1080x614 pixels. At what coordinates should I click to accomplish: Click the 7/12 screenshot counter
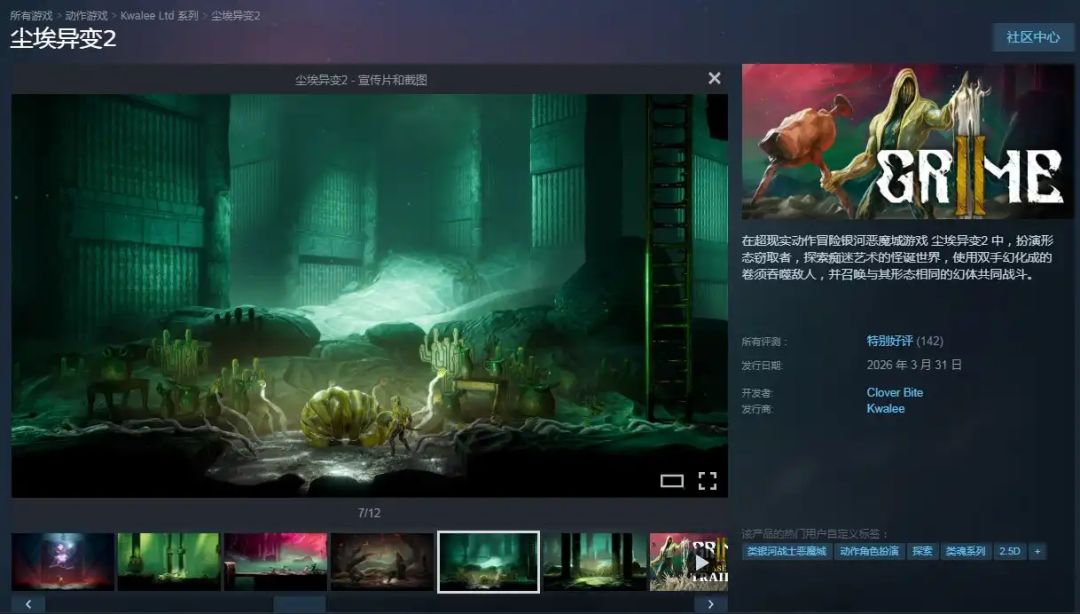369,513
